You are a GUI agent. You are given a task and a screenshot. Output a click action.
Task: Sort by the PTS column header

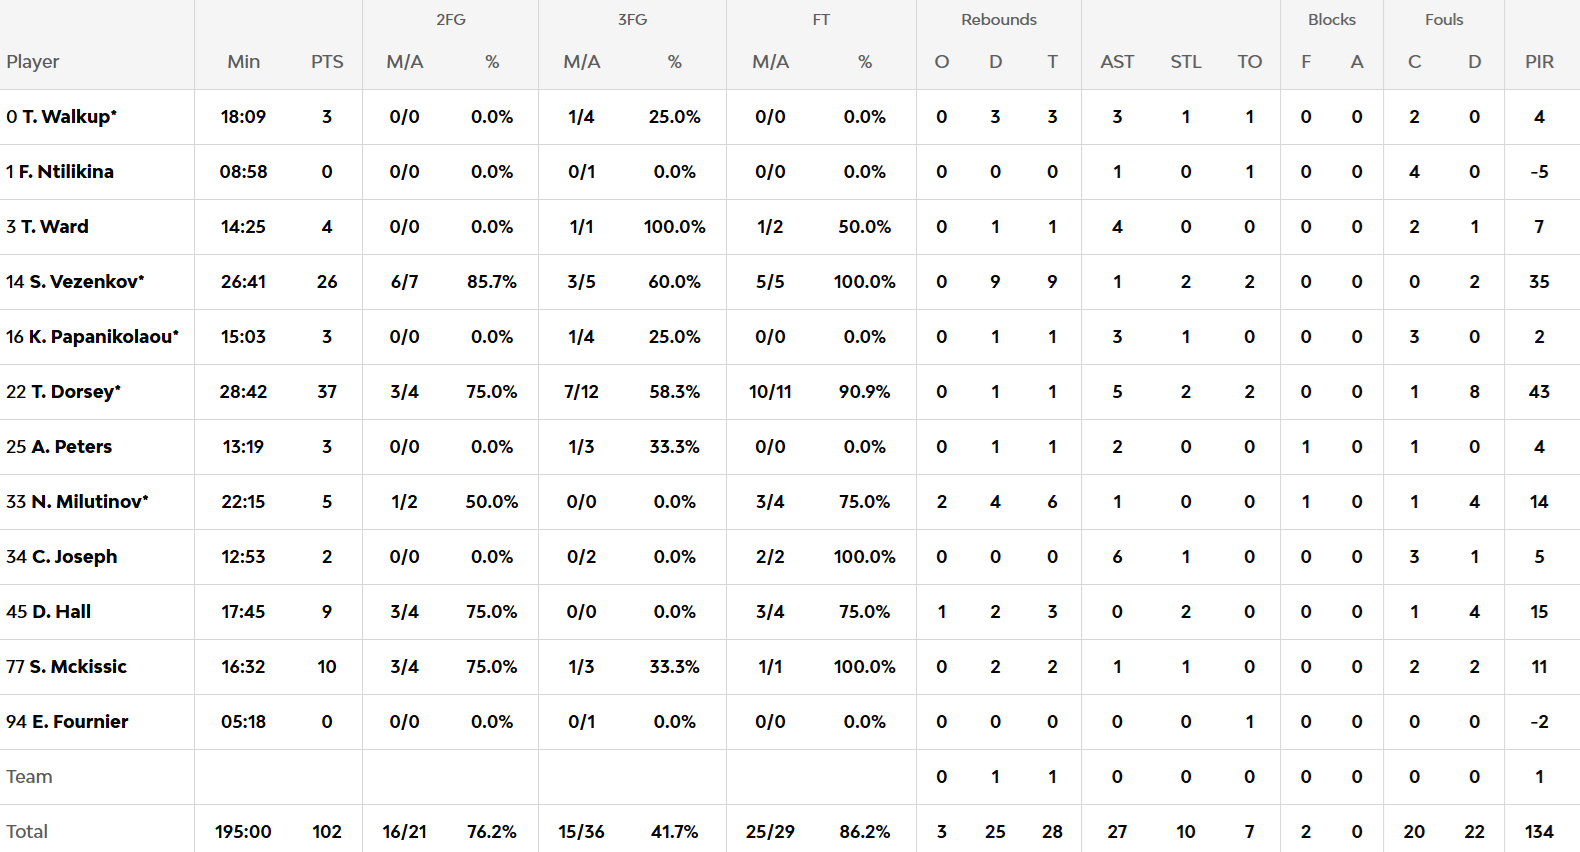pyautogui.click(x=327, y=62)
